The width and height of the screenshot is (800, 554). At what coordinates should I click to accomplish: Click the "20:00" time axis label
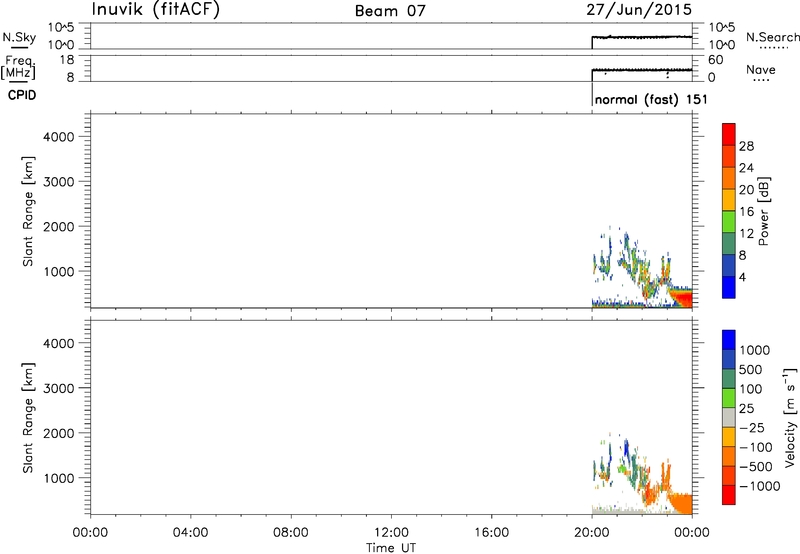point(591,533)
